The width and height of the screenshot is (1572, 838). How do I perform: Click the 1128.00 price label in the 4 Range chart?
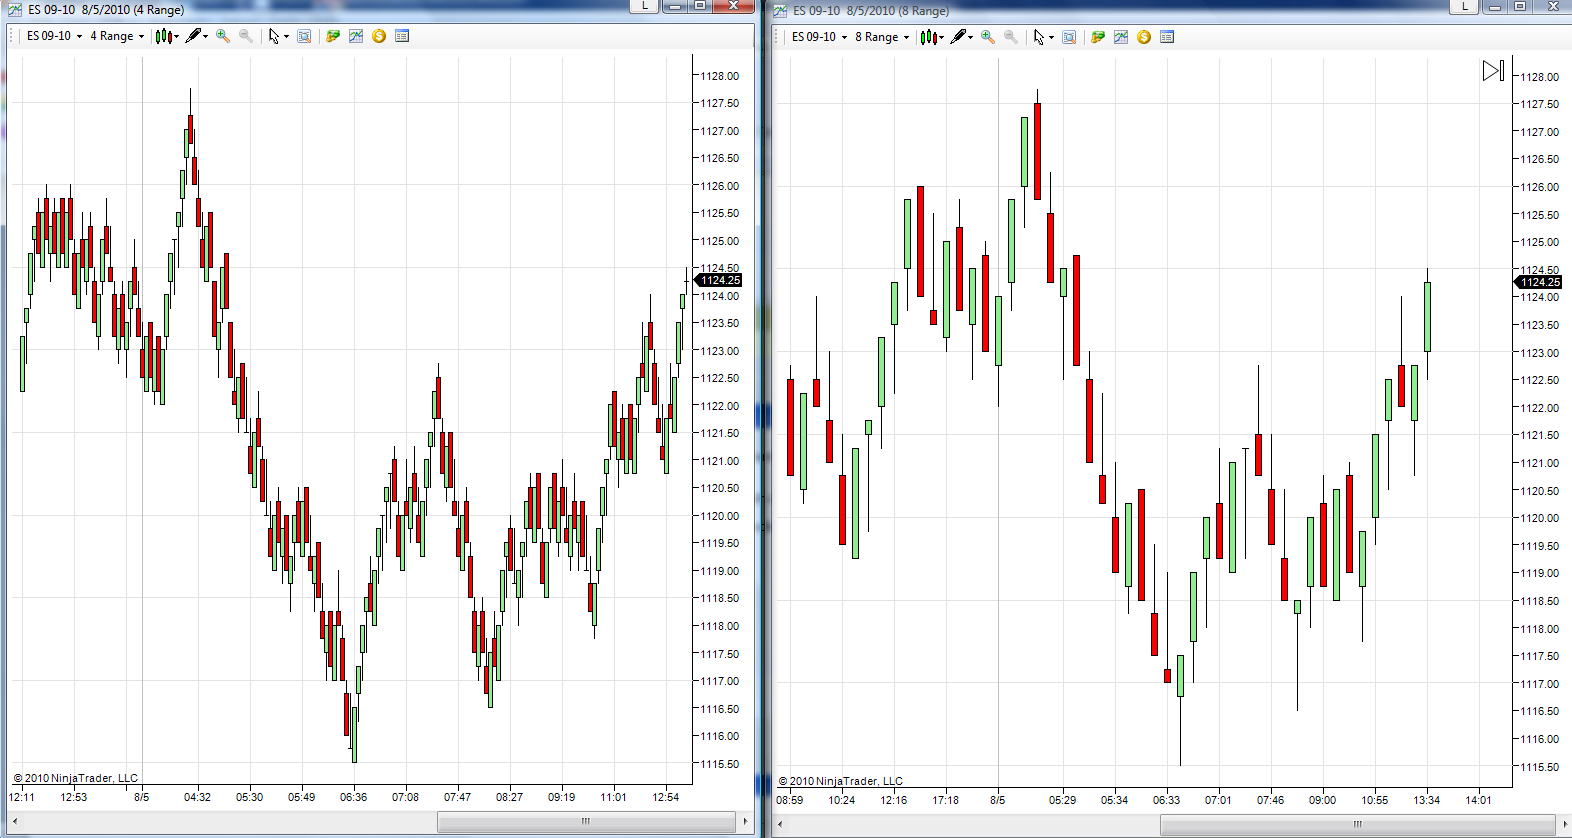(x=719, y=76)
